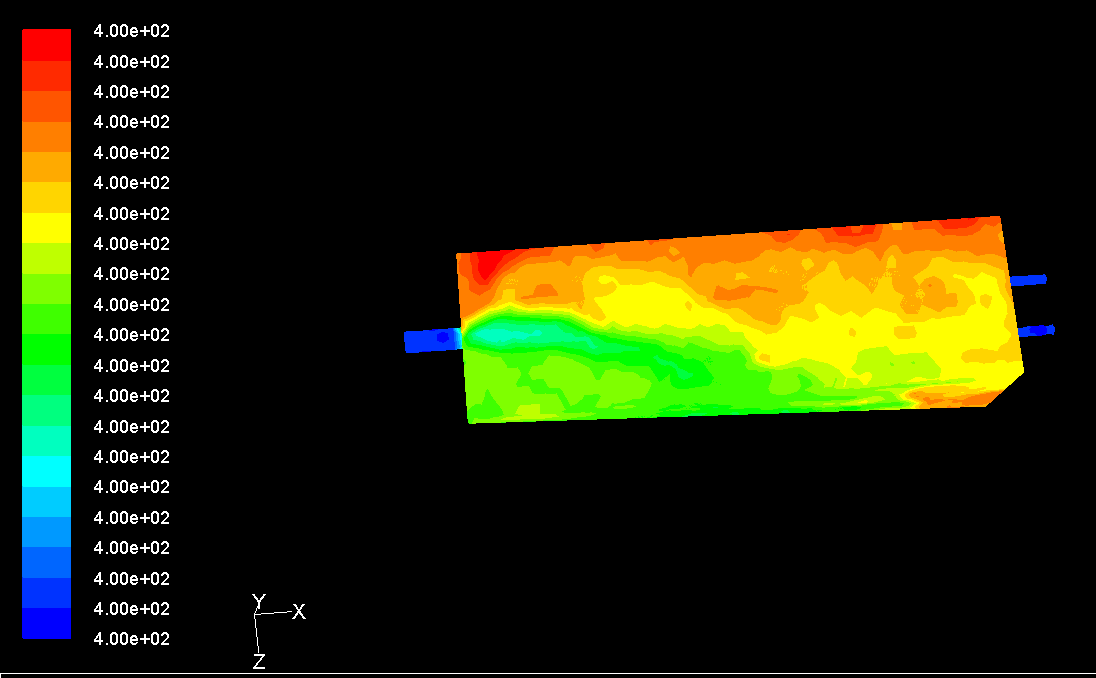Select the origin of the axis triad
This screenshot has width=1096, height=678.
(x=256, y=615)
